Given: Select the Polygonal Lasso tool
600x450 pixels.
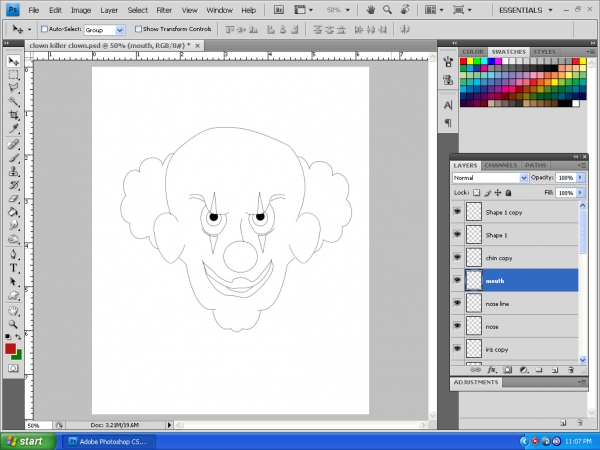Looking at the screenshot, I should (x=13, y=88).
